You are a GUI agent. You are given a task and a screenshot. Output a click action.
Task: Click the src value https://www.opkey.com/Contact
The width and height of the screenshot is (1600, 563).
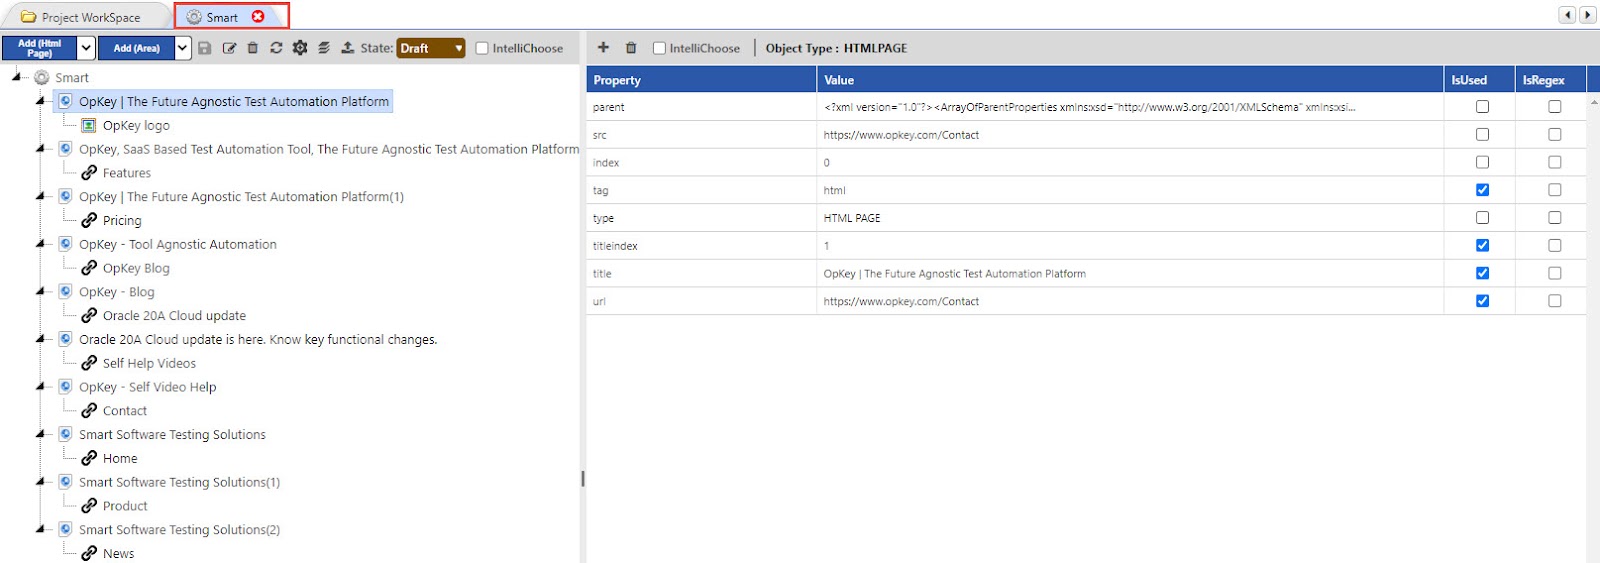click(901, 135)
